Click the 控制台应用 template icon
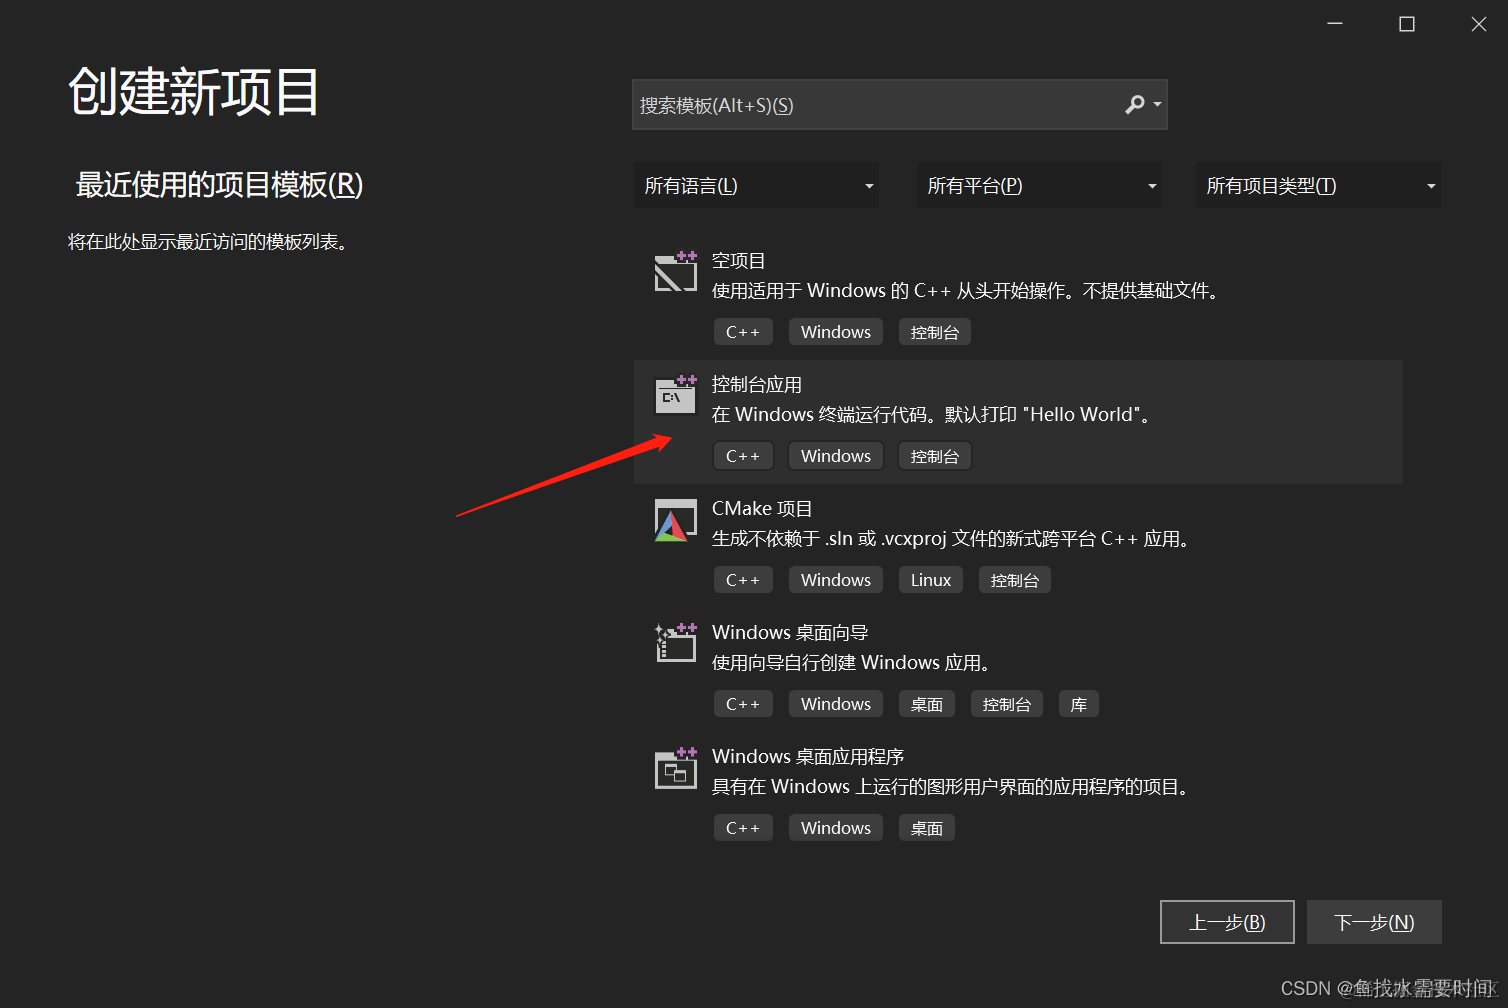The height and width of the screenshot is (1008, 1508). click(x=675, y=395)
